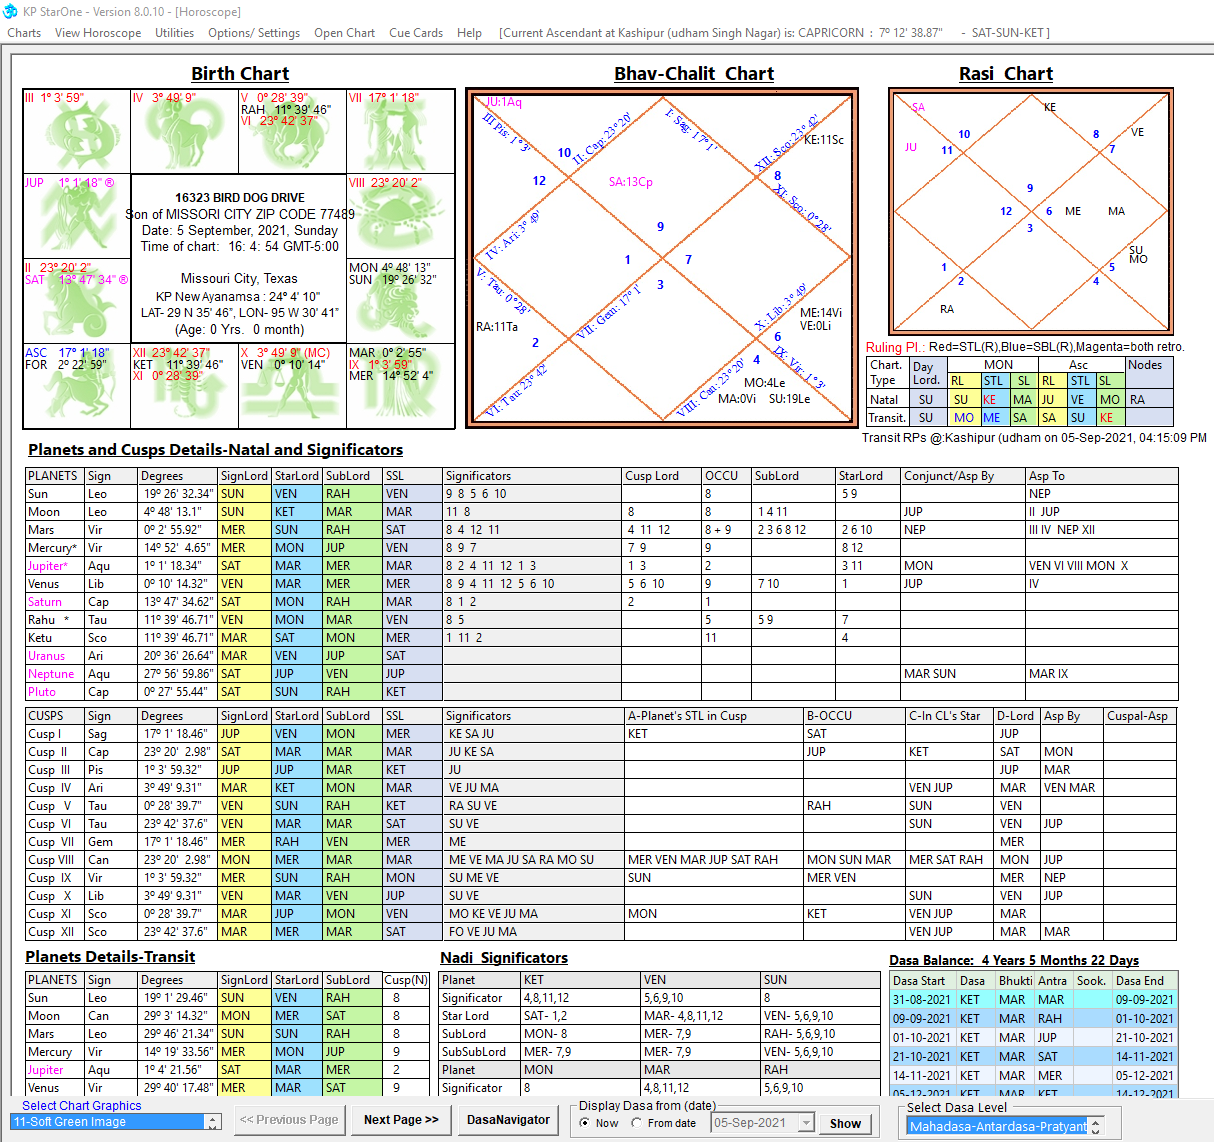Image resolution: width=1214 pixels, height=1142 pixels.
Task: Select the From date radio button
Action: [x=637, y=1123]
